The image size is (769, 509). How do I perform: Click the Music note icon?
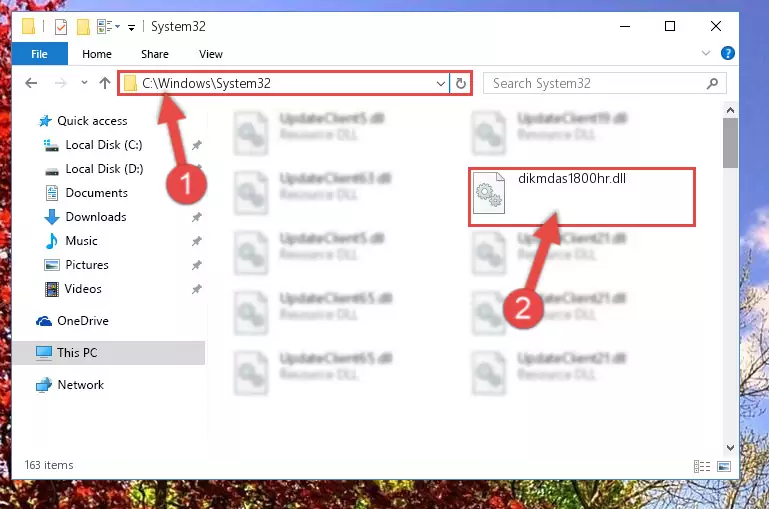click(x=51, y=241)
